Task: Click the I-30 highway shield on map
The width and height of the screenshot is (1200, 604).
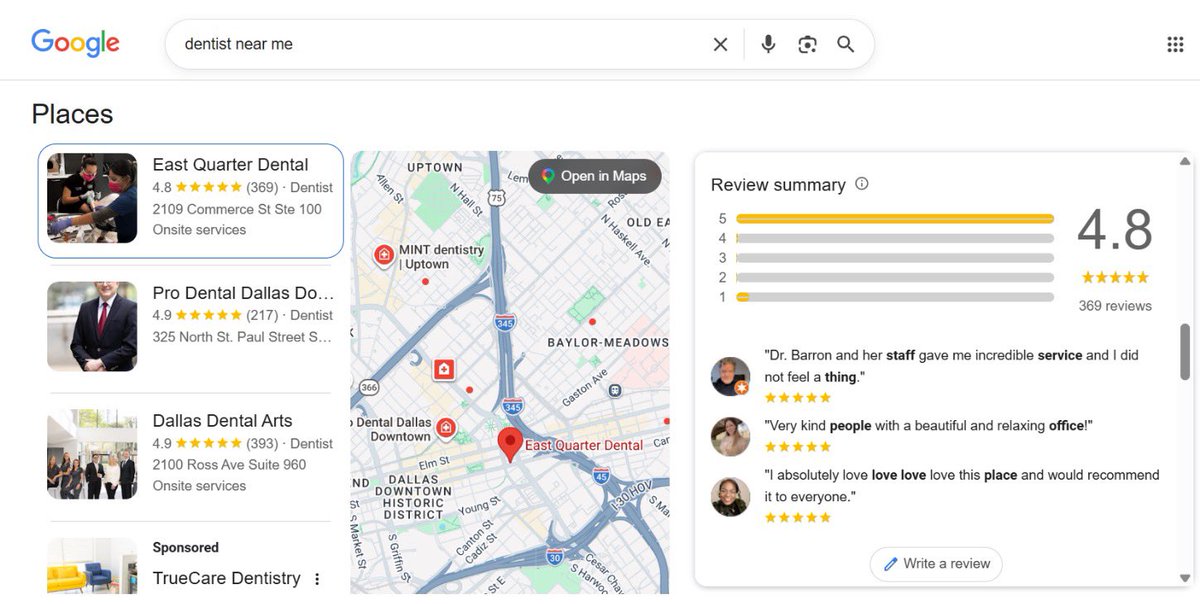Action: pyautogui.click(x=554, y=557)
